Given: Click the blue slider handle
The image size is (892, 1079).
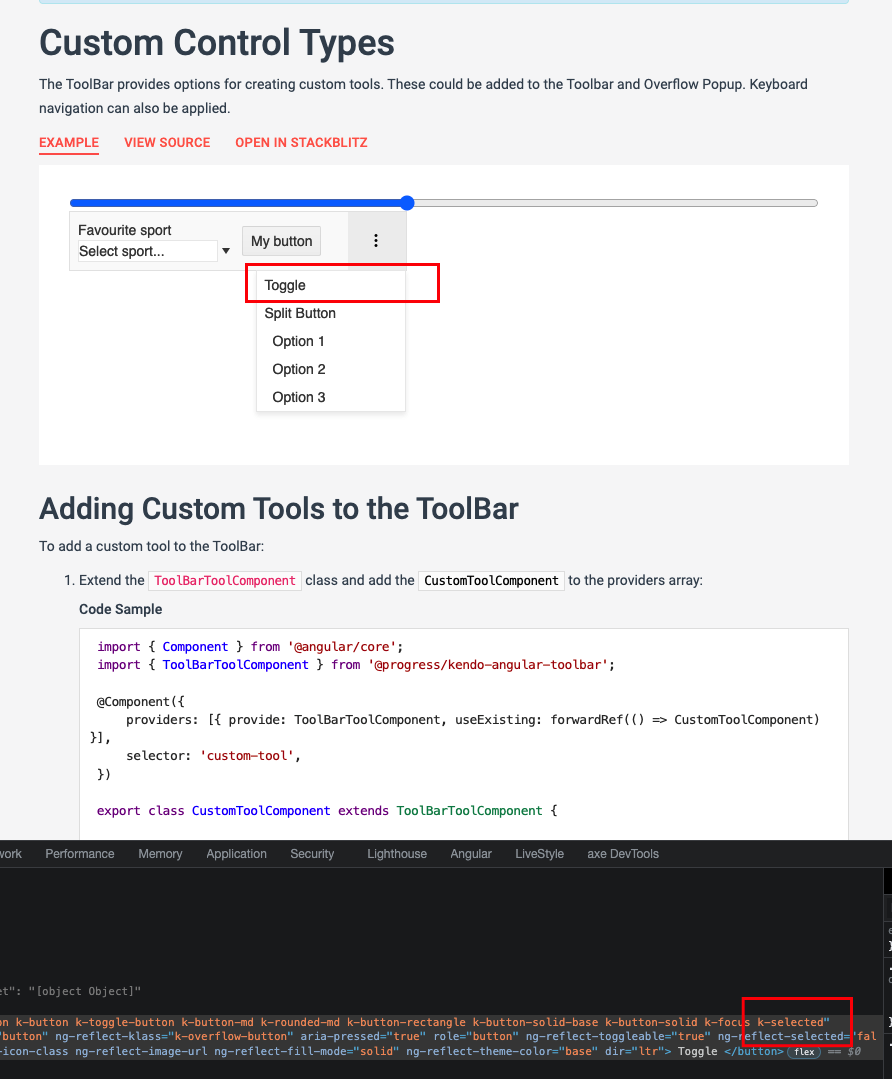Looking at the screenshot, I should (406, 202).
